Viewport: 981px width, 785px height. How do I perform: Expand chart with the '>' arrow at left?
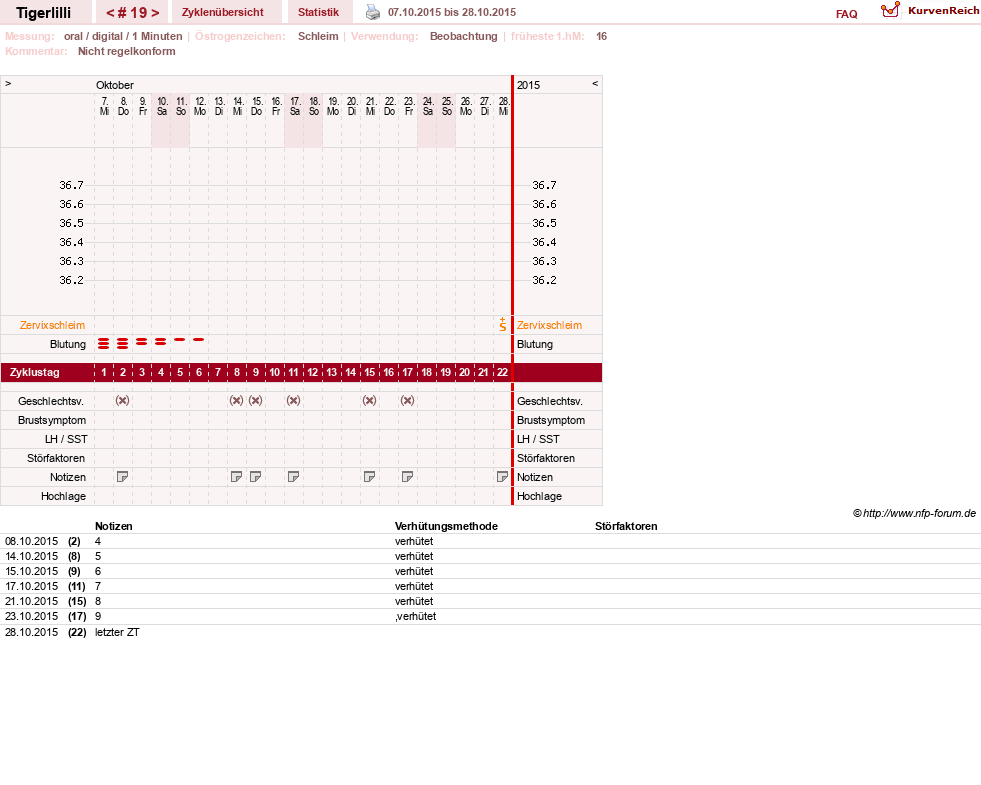pyautogui.click(x=8, y=83)
